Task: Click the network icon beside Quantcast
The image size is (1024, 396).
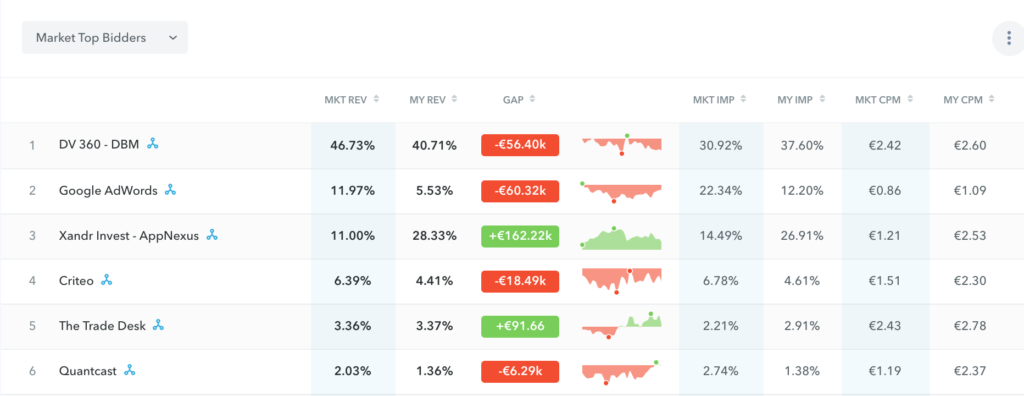Action: [x=129, y=371]
